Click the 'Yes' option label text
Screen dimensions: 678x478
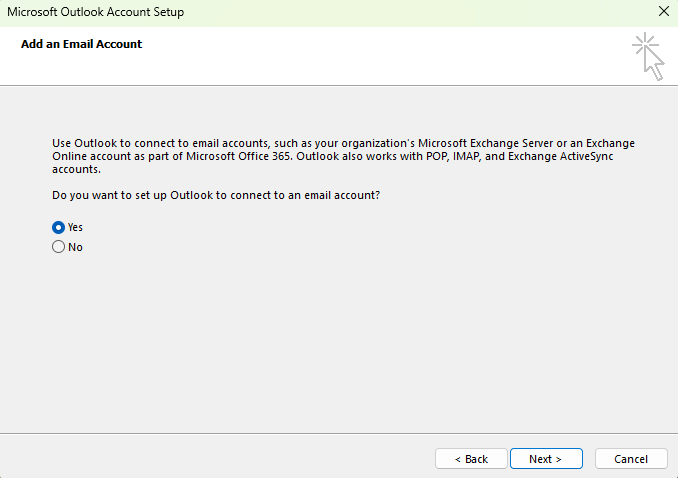tap(75, 227)
